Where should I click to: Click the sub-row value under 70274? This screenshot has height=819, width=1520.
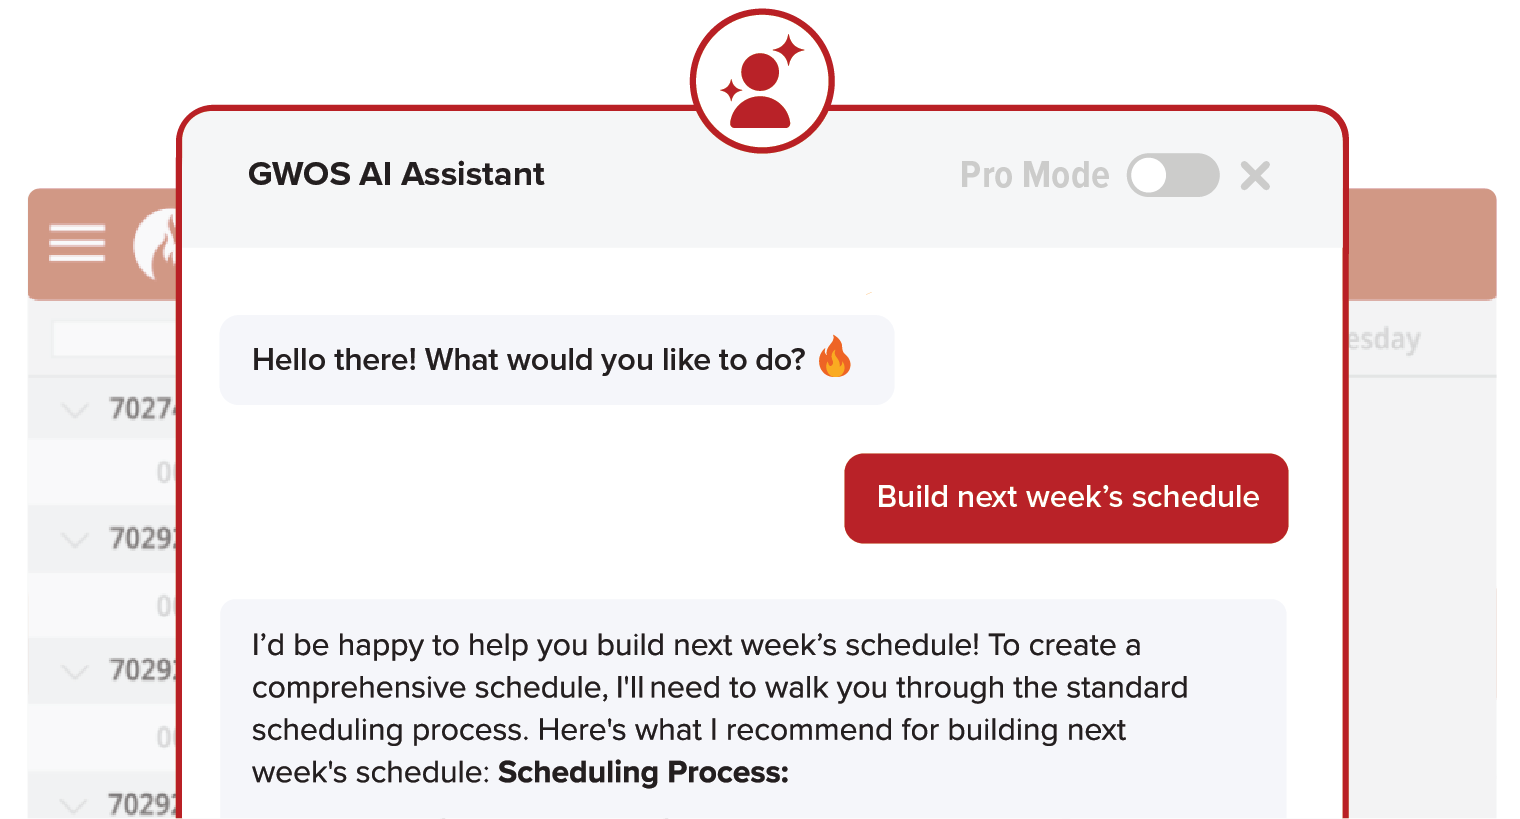point(165,473)
